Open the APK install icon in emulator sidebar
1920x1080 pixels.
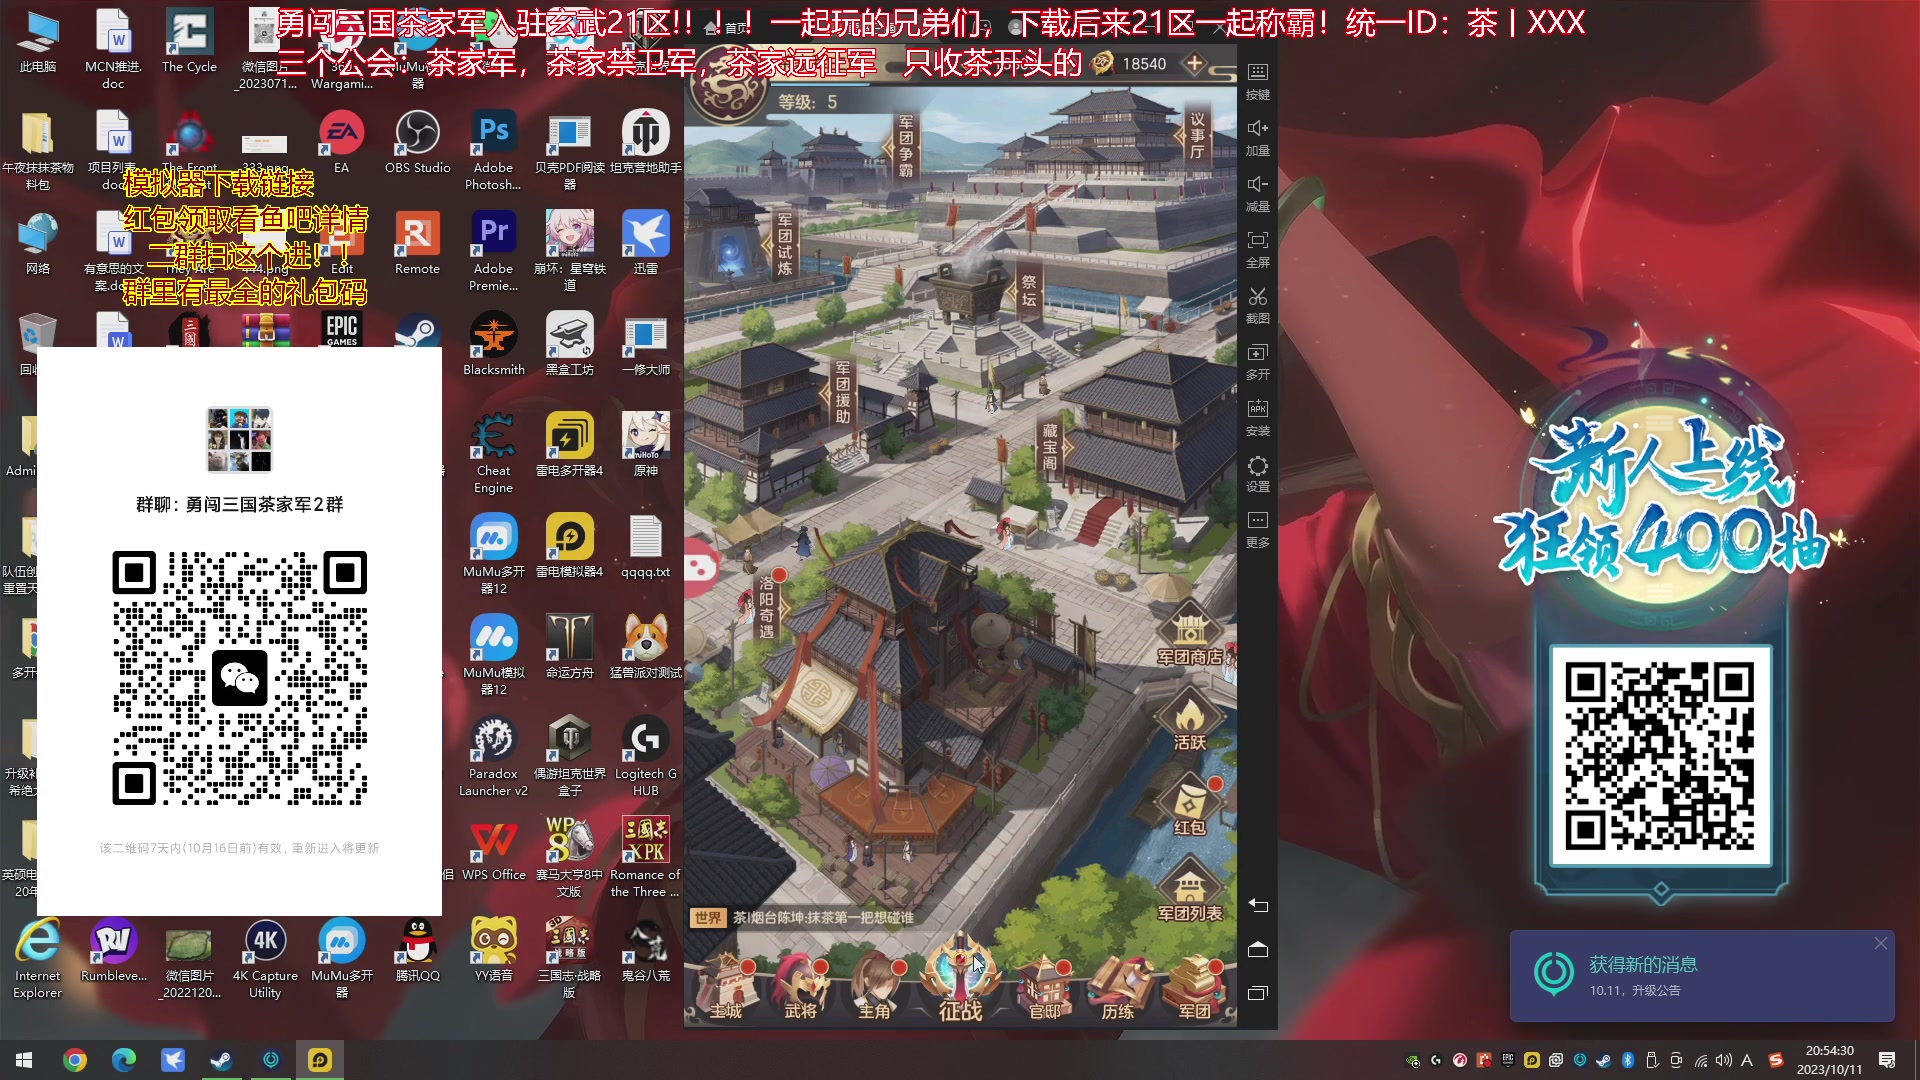(1257, 409)
